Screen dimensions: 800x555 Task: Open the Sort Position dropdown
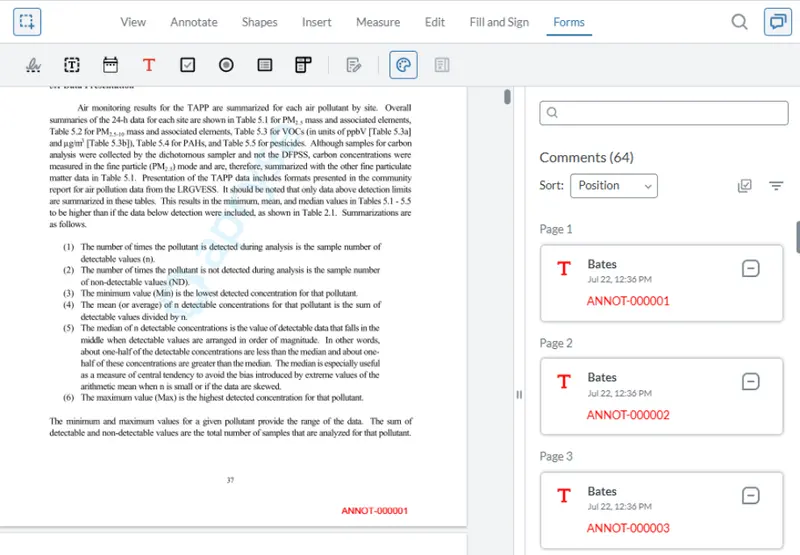tap(614, 186)
